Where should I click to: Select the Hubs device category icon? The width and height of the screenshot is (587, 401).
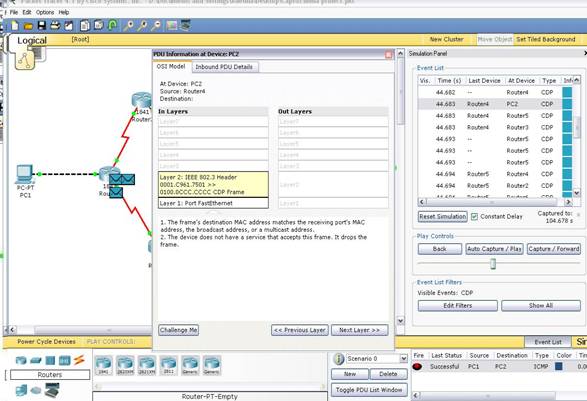click(50, 361)
